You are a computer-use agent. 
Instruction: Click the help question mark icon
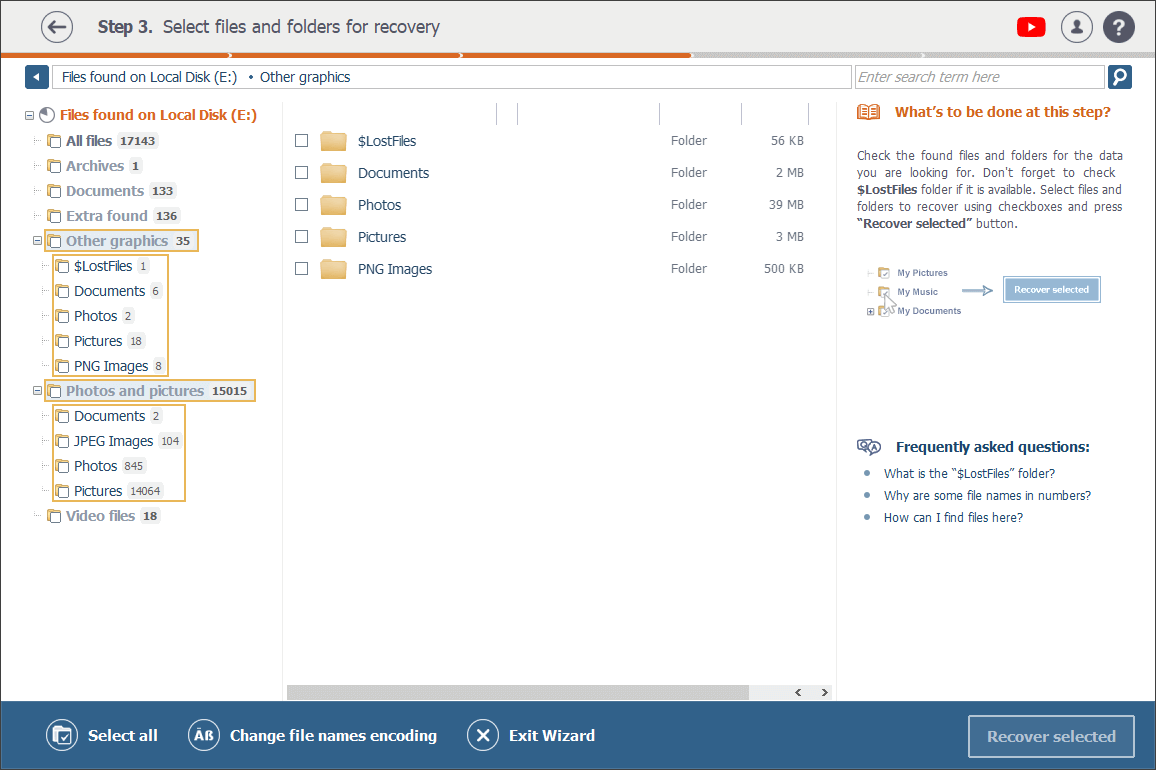click(1119, 27)
